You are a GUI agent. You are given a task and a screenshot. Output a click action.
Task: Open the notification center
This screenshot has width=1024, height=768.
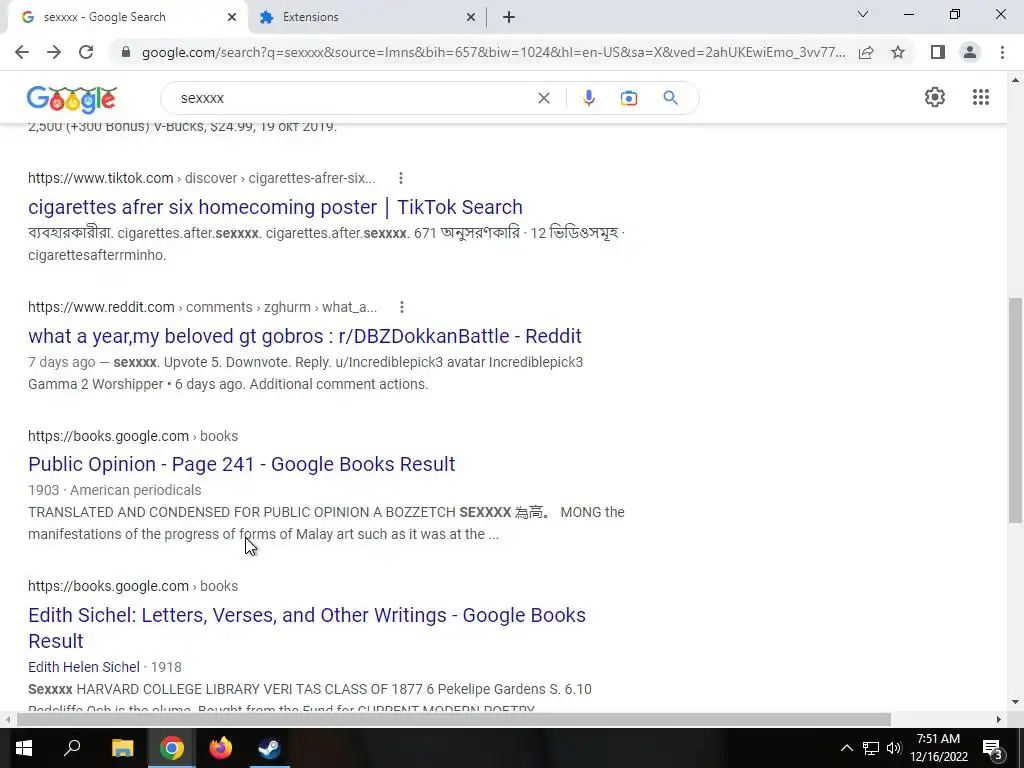coord(993,750)
